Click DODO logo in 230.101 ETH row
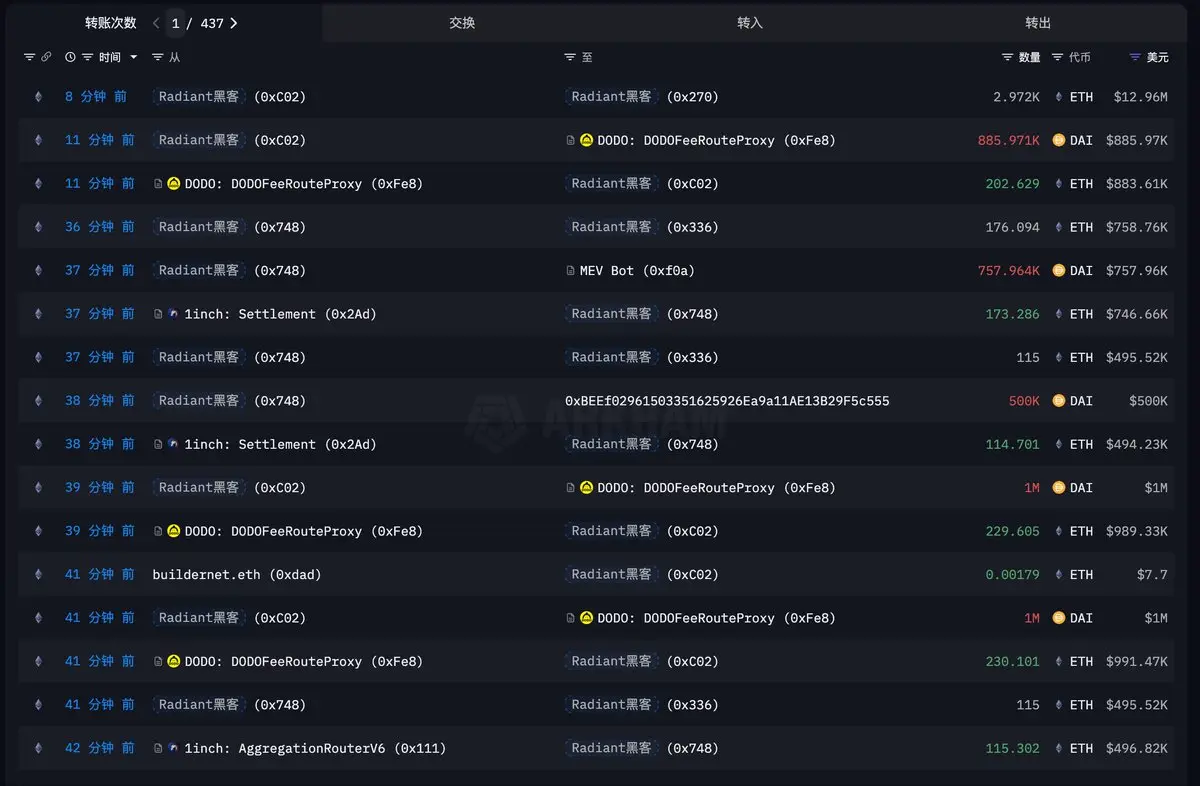The width and height of the screenshot is (1200, 786). click(174, 661)
